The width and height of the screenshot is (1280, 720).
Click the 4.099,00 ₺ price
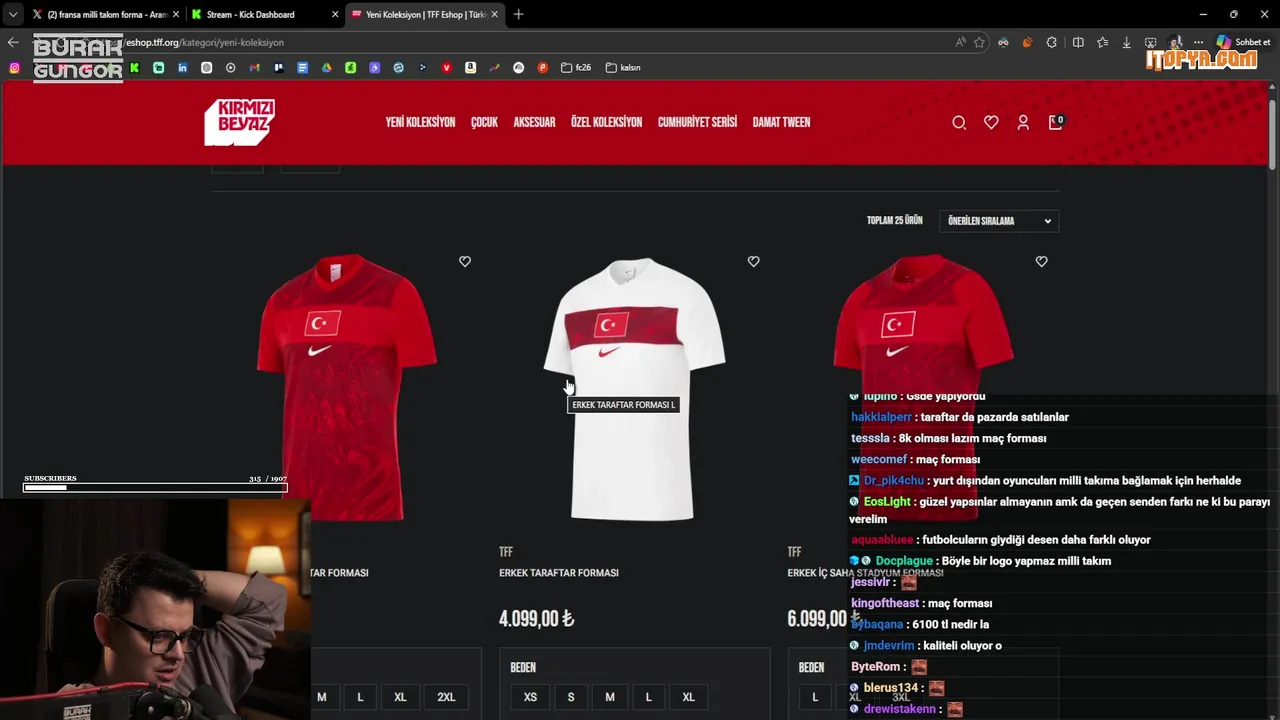(537, 619)
